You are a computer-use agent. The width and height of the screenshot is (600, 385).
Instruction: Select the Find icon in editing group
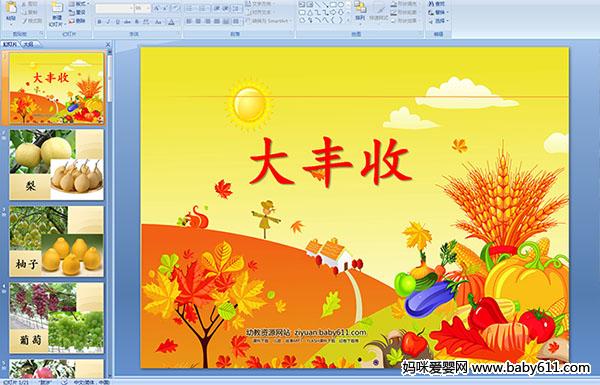click(x=437, y=4)
